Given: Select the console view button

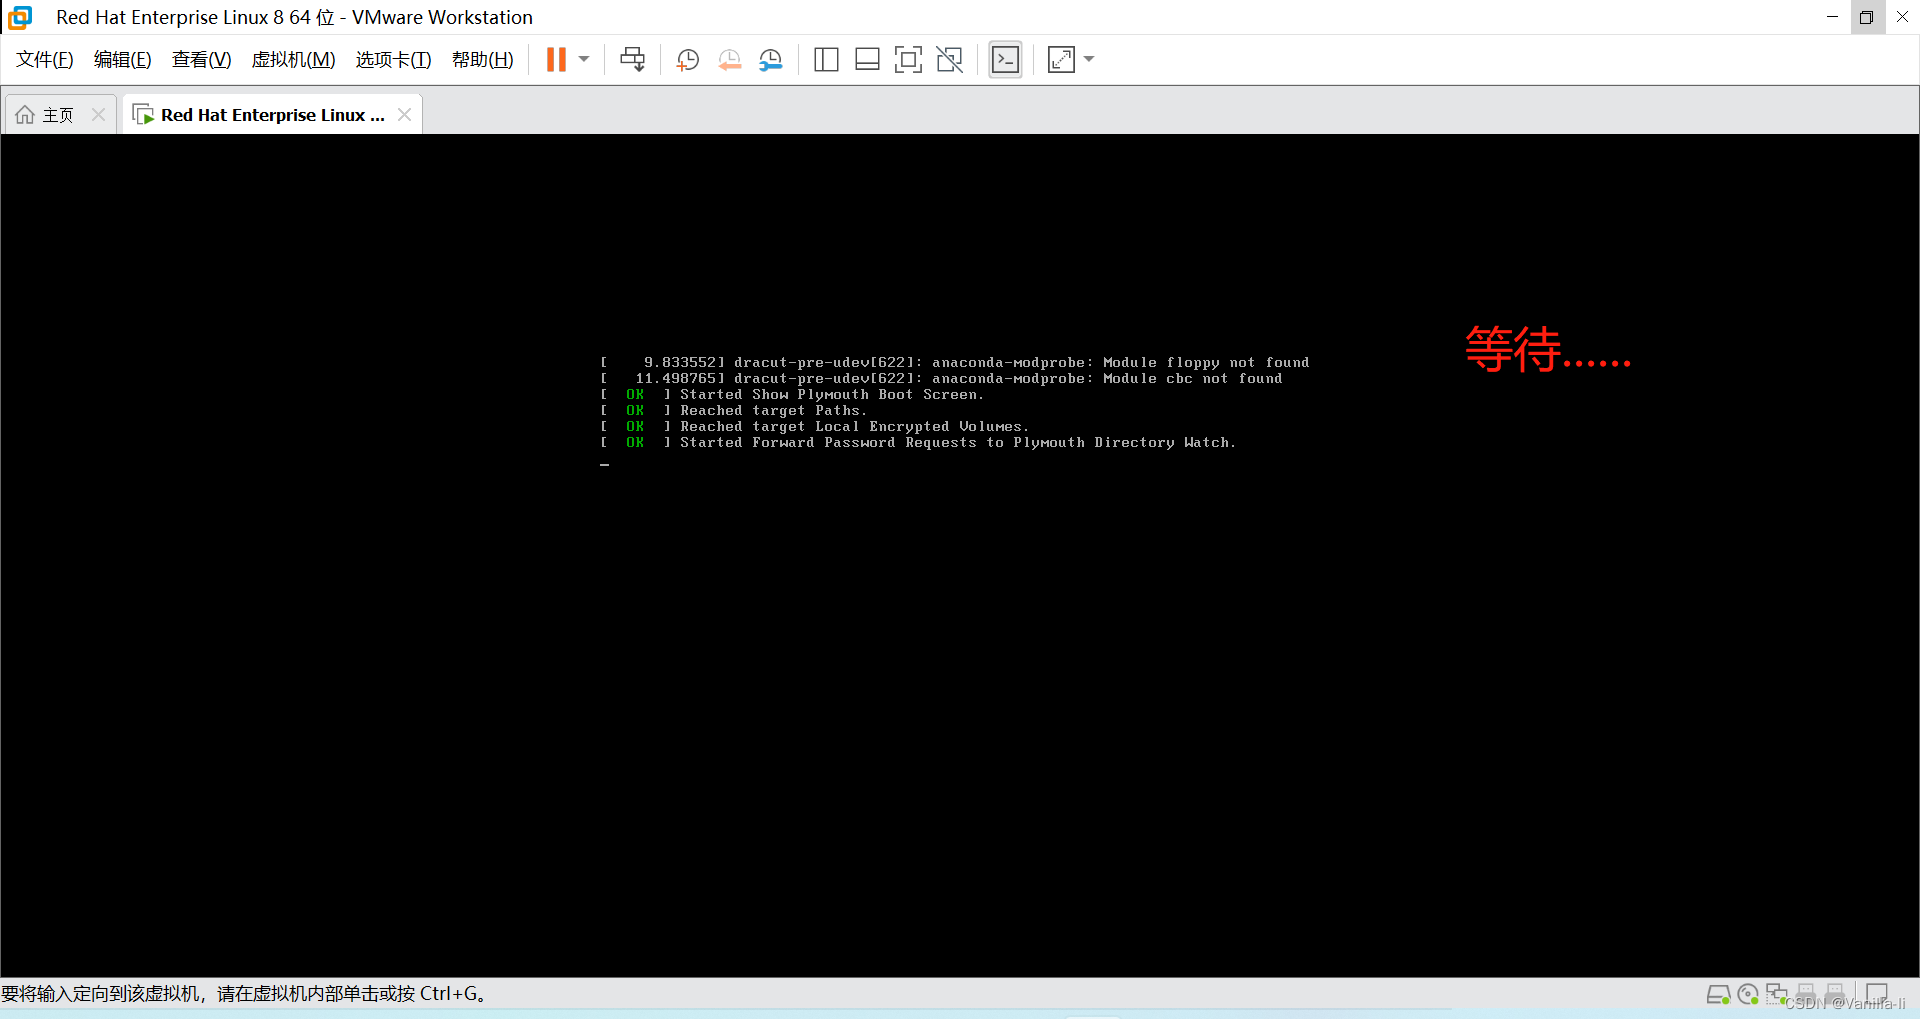Looking at the screenshot, I should pyautogui.click(x=1005, y=60).
